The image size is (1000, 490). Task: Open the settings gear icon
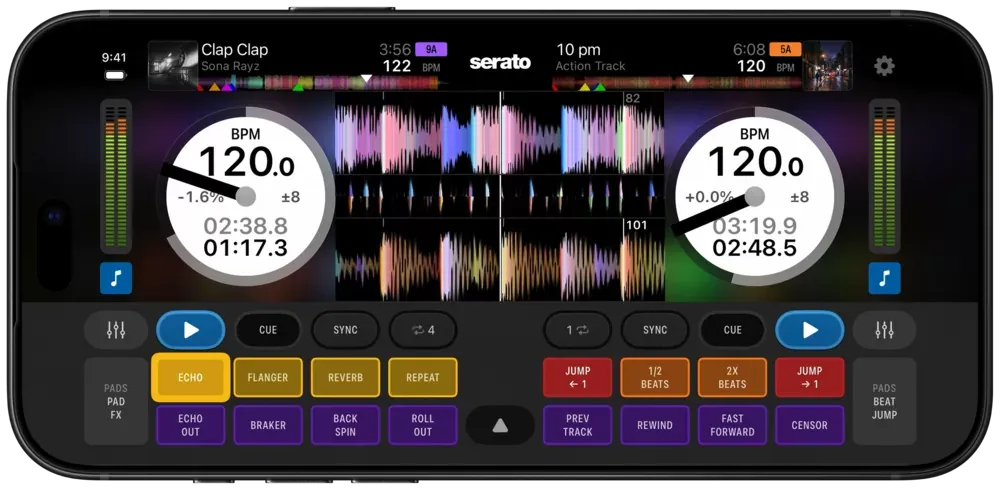[884, 66]
